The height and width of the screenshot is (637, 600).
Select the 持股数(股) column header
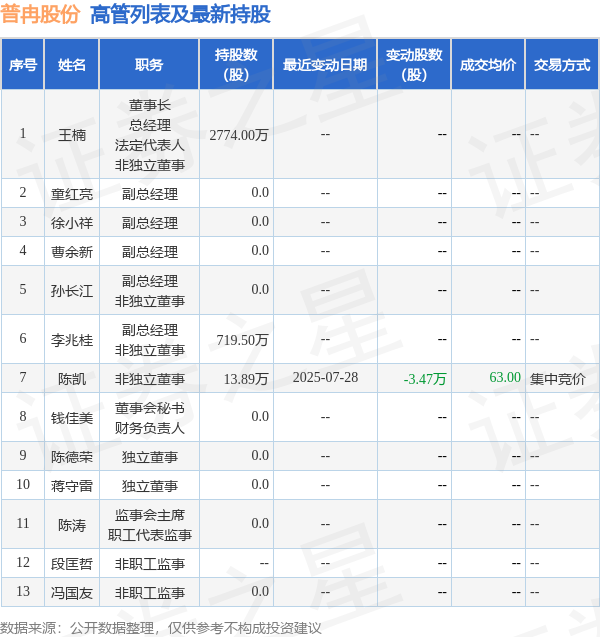click(x=236, y=65)
